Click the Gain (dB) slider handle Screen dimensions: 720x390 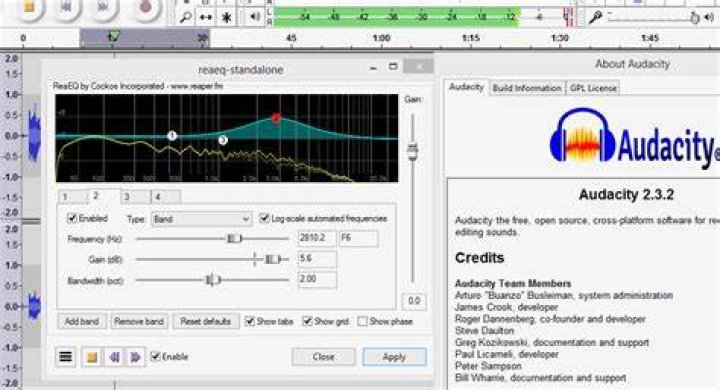(x=272, y=260)
